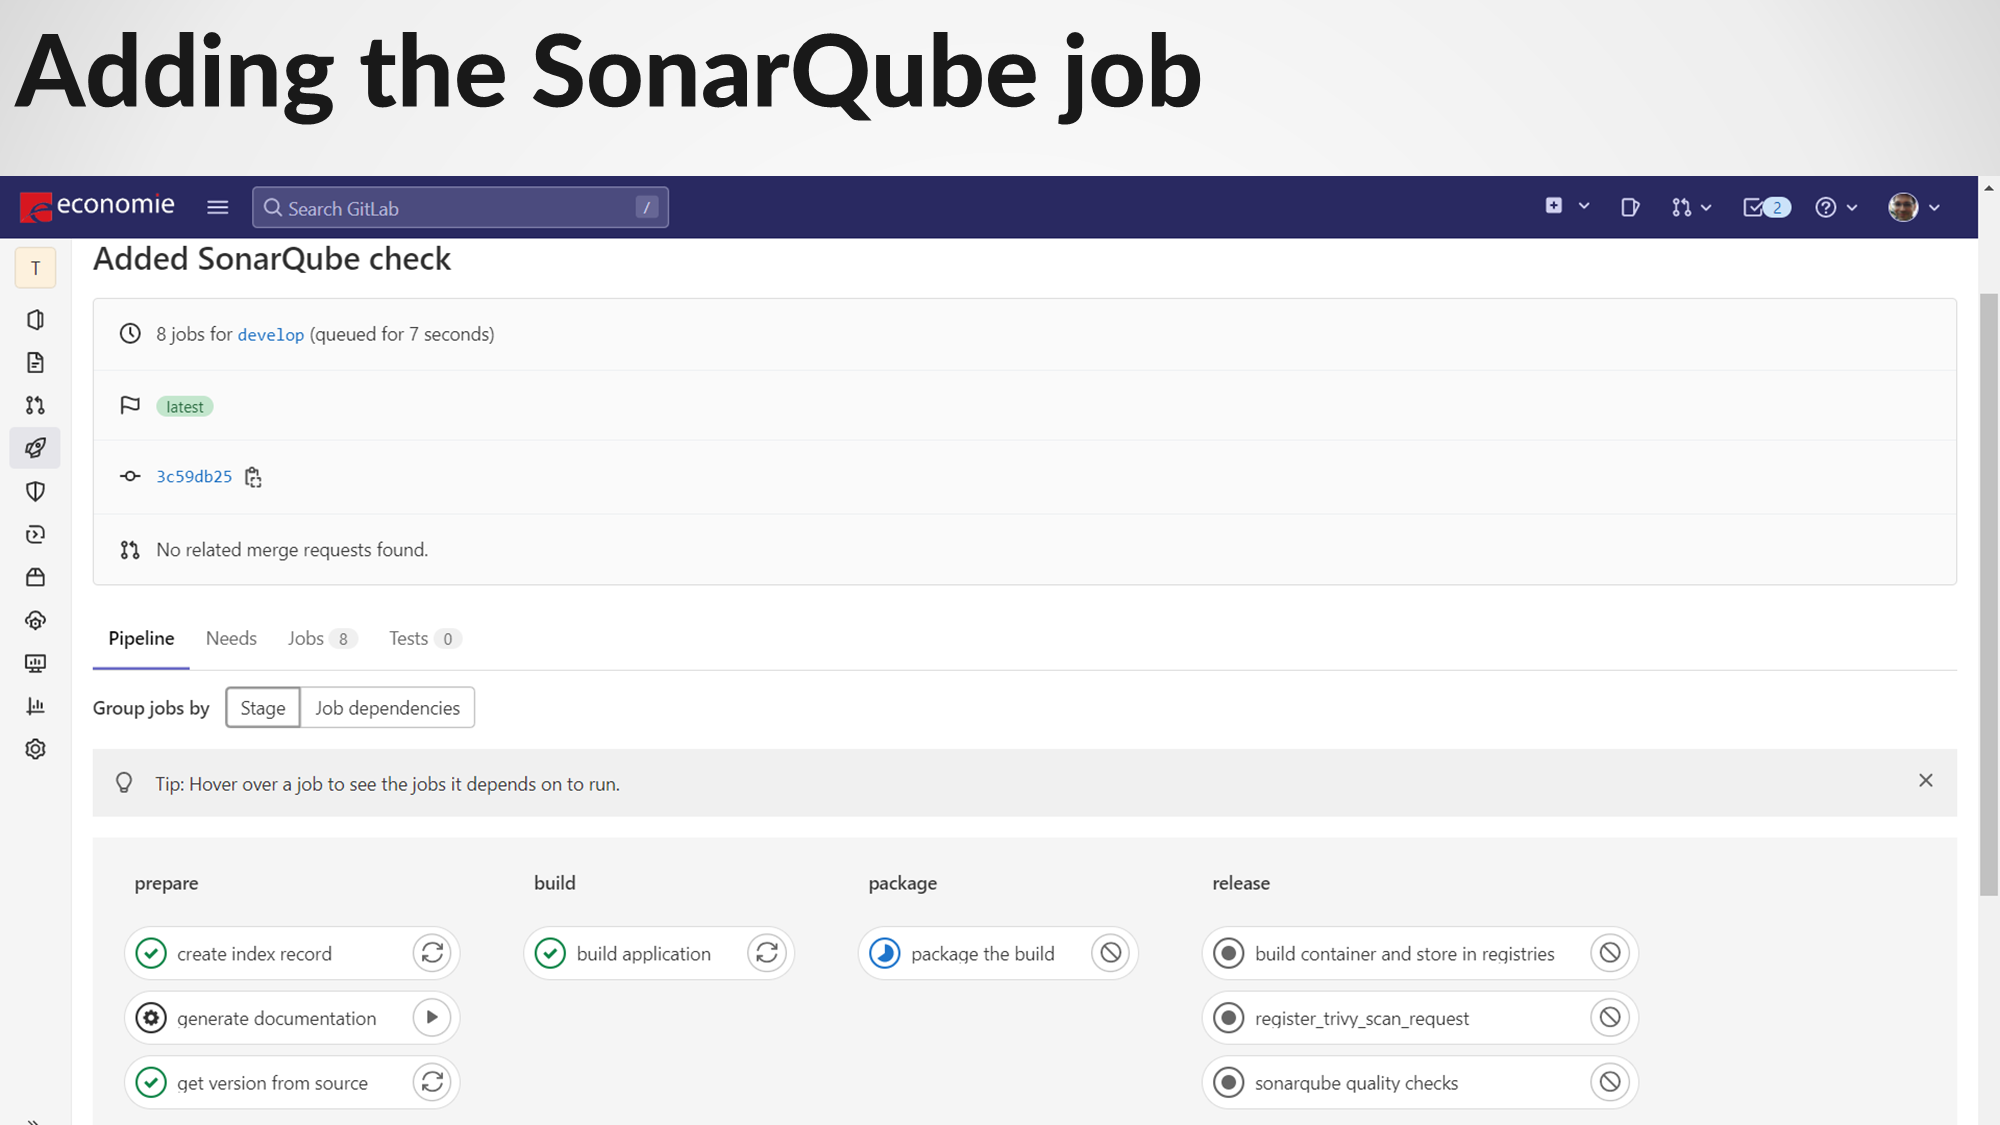
Task: Switch grouping to Job dependencies
Action: 387,708
